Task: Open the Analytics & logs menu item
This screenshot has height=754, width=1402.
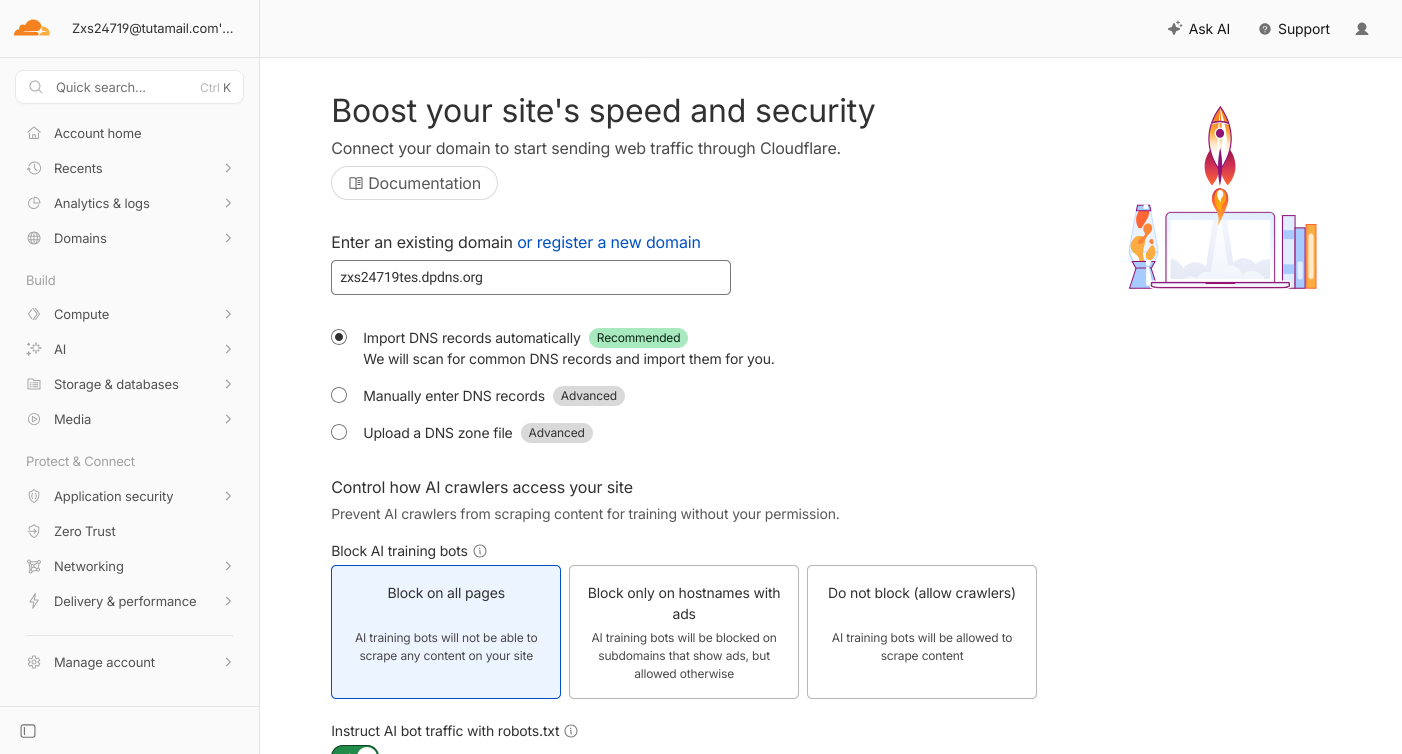Action: tap(130, 203)
